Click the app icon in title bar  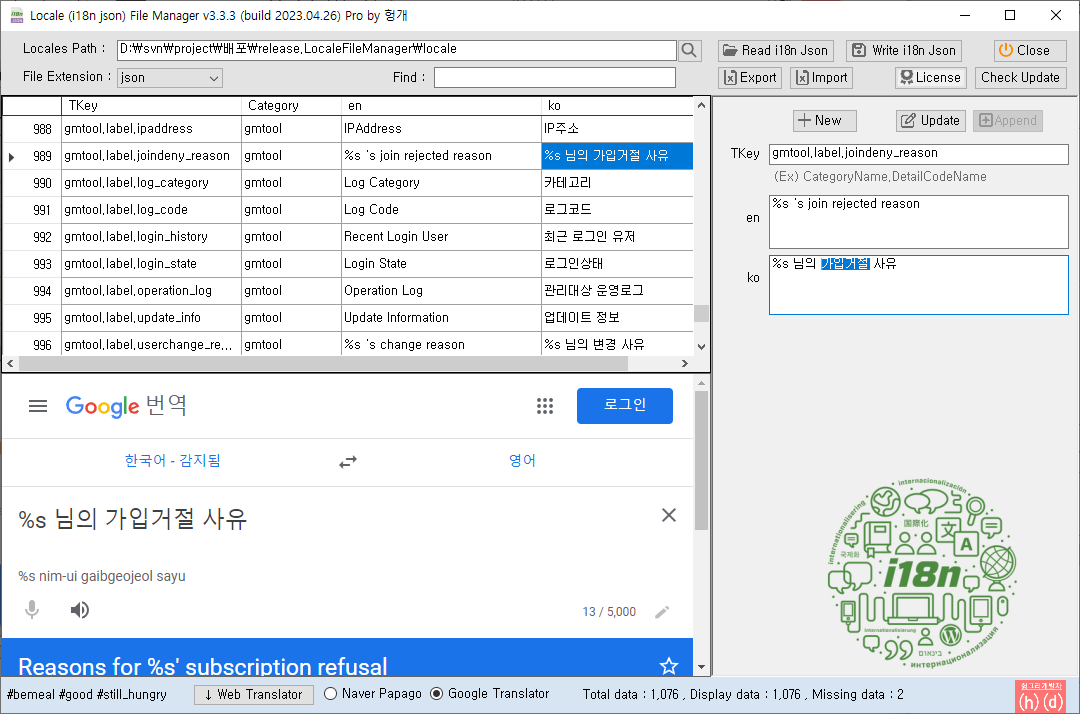[x=17, y=15]
